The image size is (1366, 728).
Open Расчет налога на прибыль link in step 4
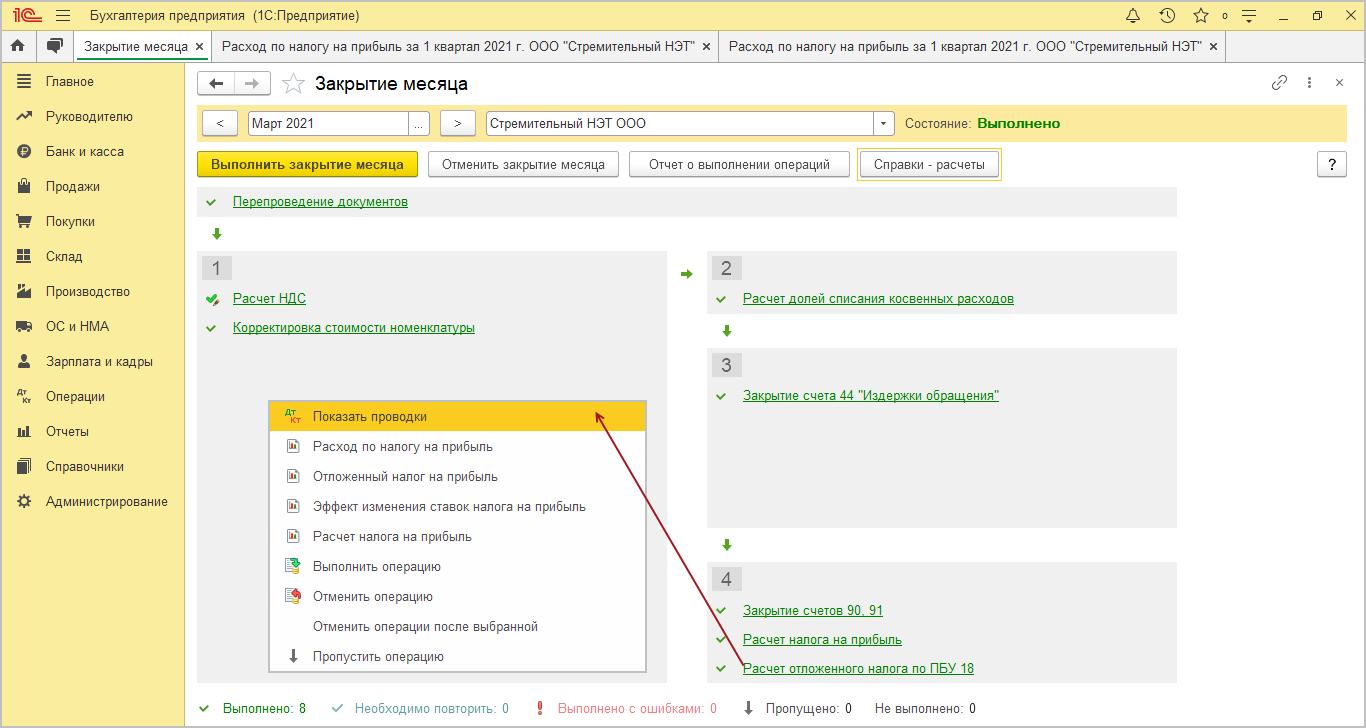[x=822, y=639]
